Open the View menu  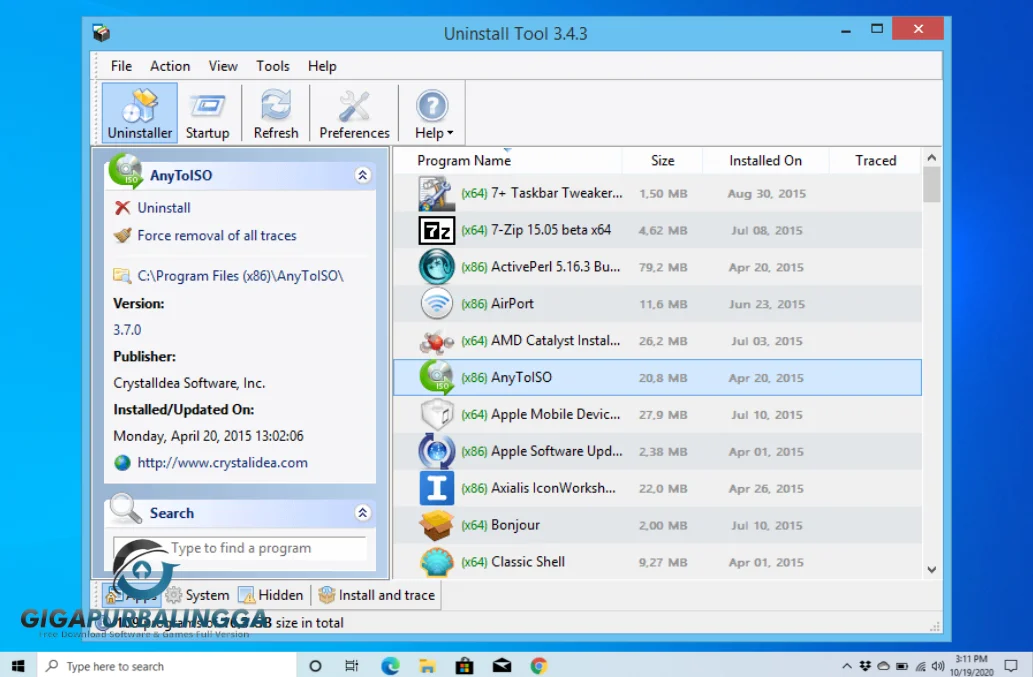click(223, 66)
